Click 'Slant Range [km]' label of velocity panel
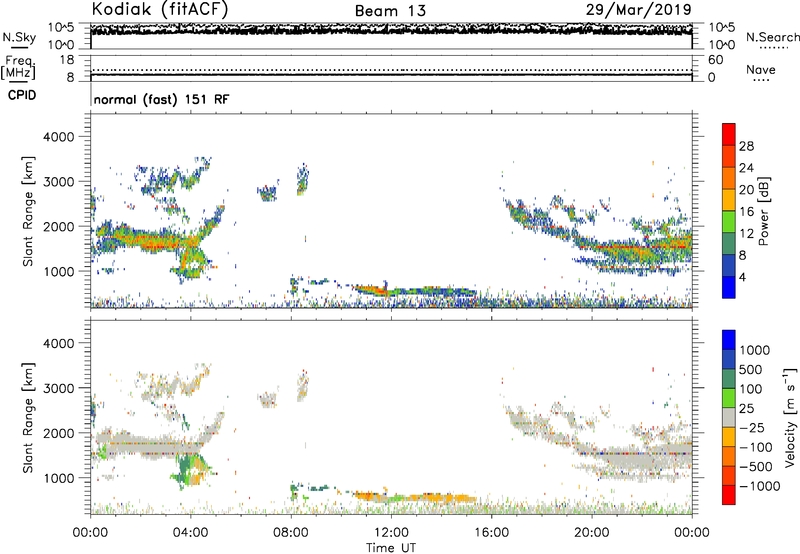 click(28, 418)
